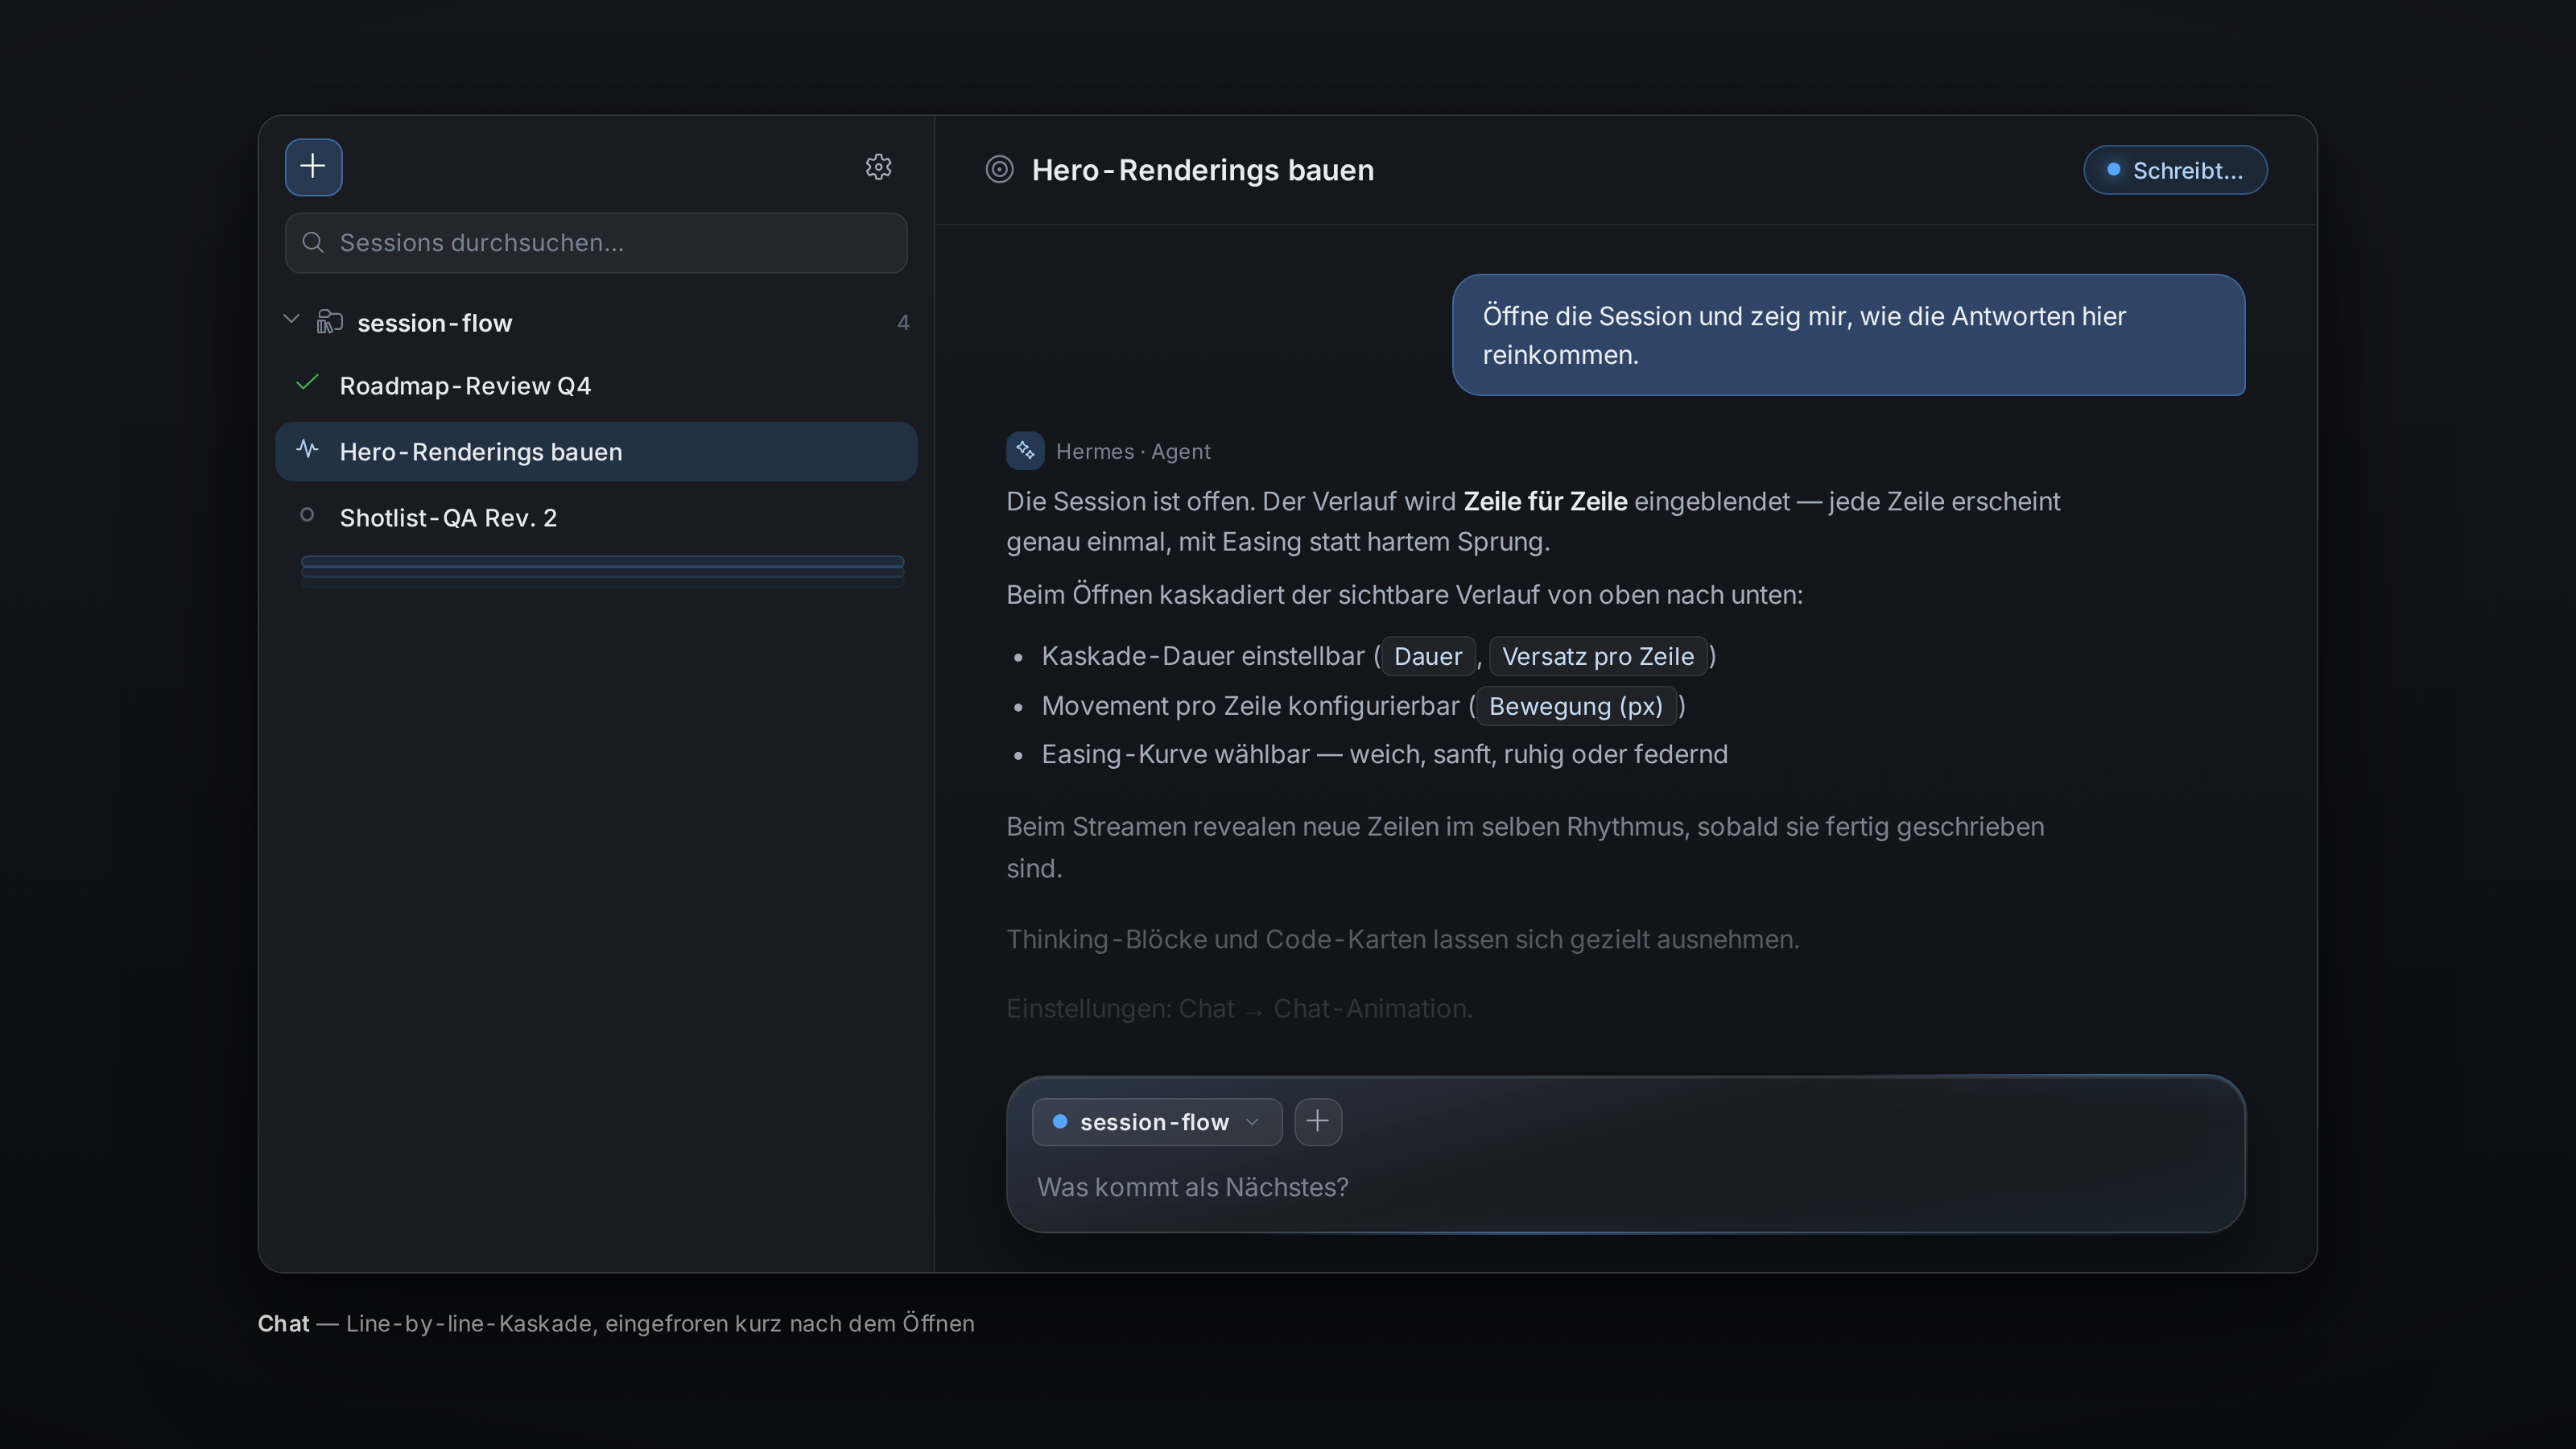Viewport: 2576px width, 1449px height.
Task: Select the session-flow folder label
Action: pos(434,322)
